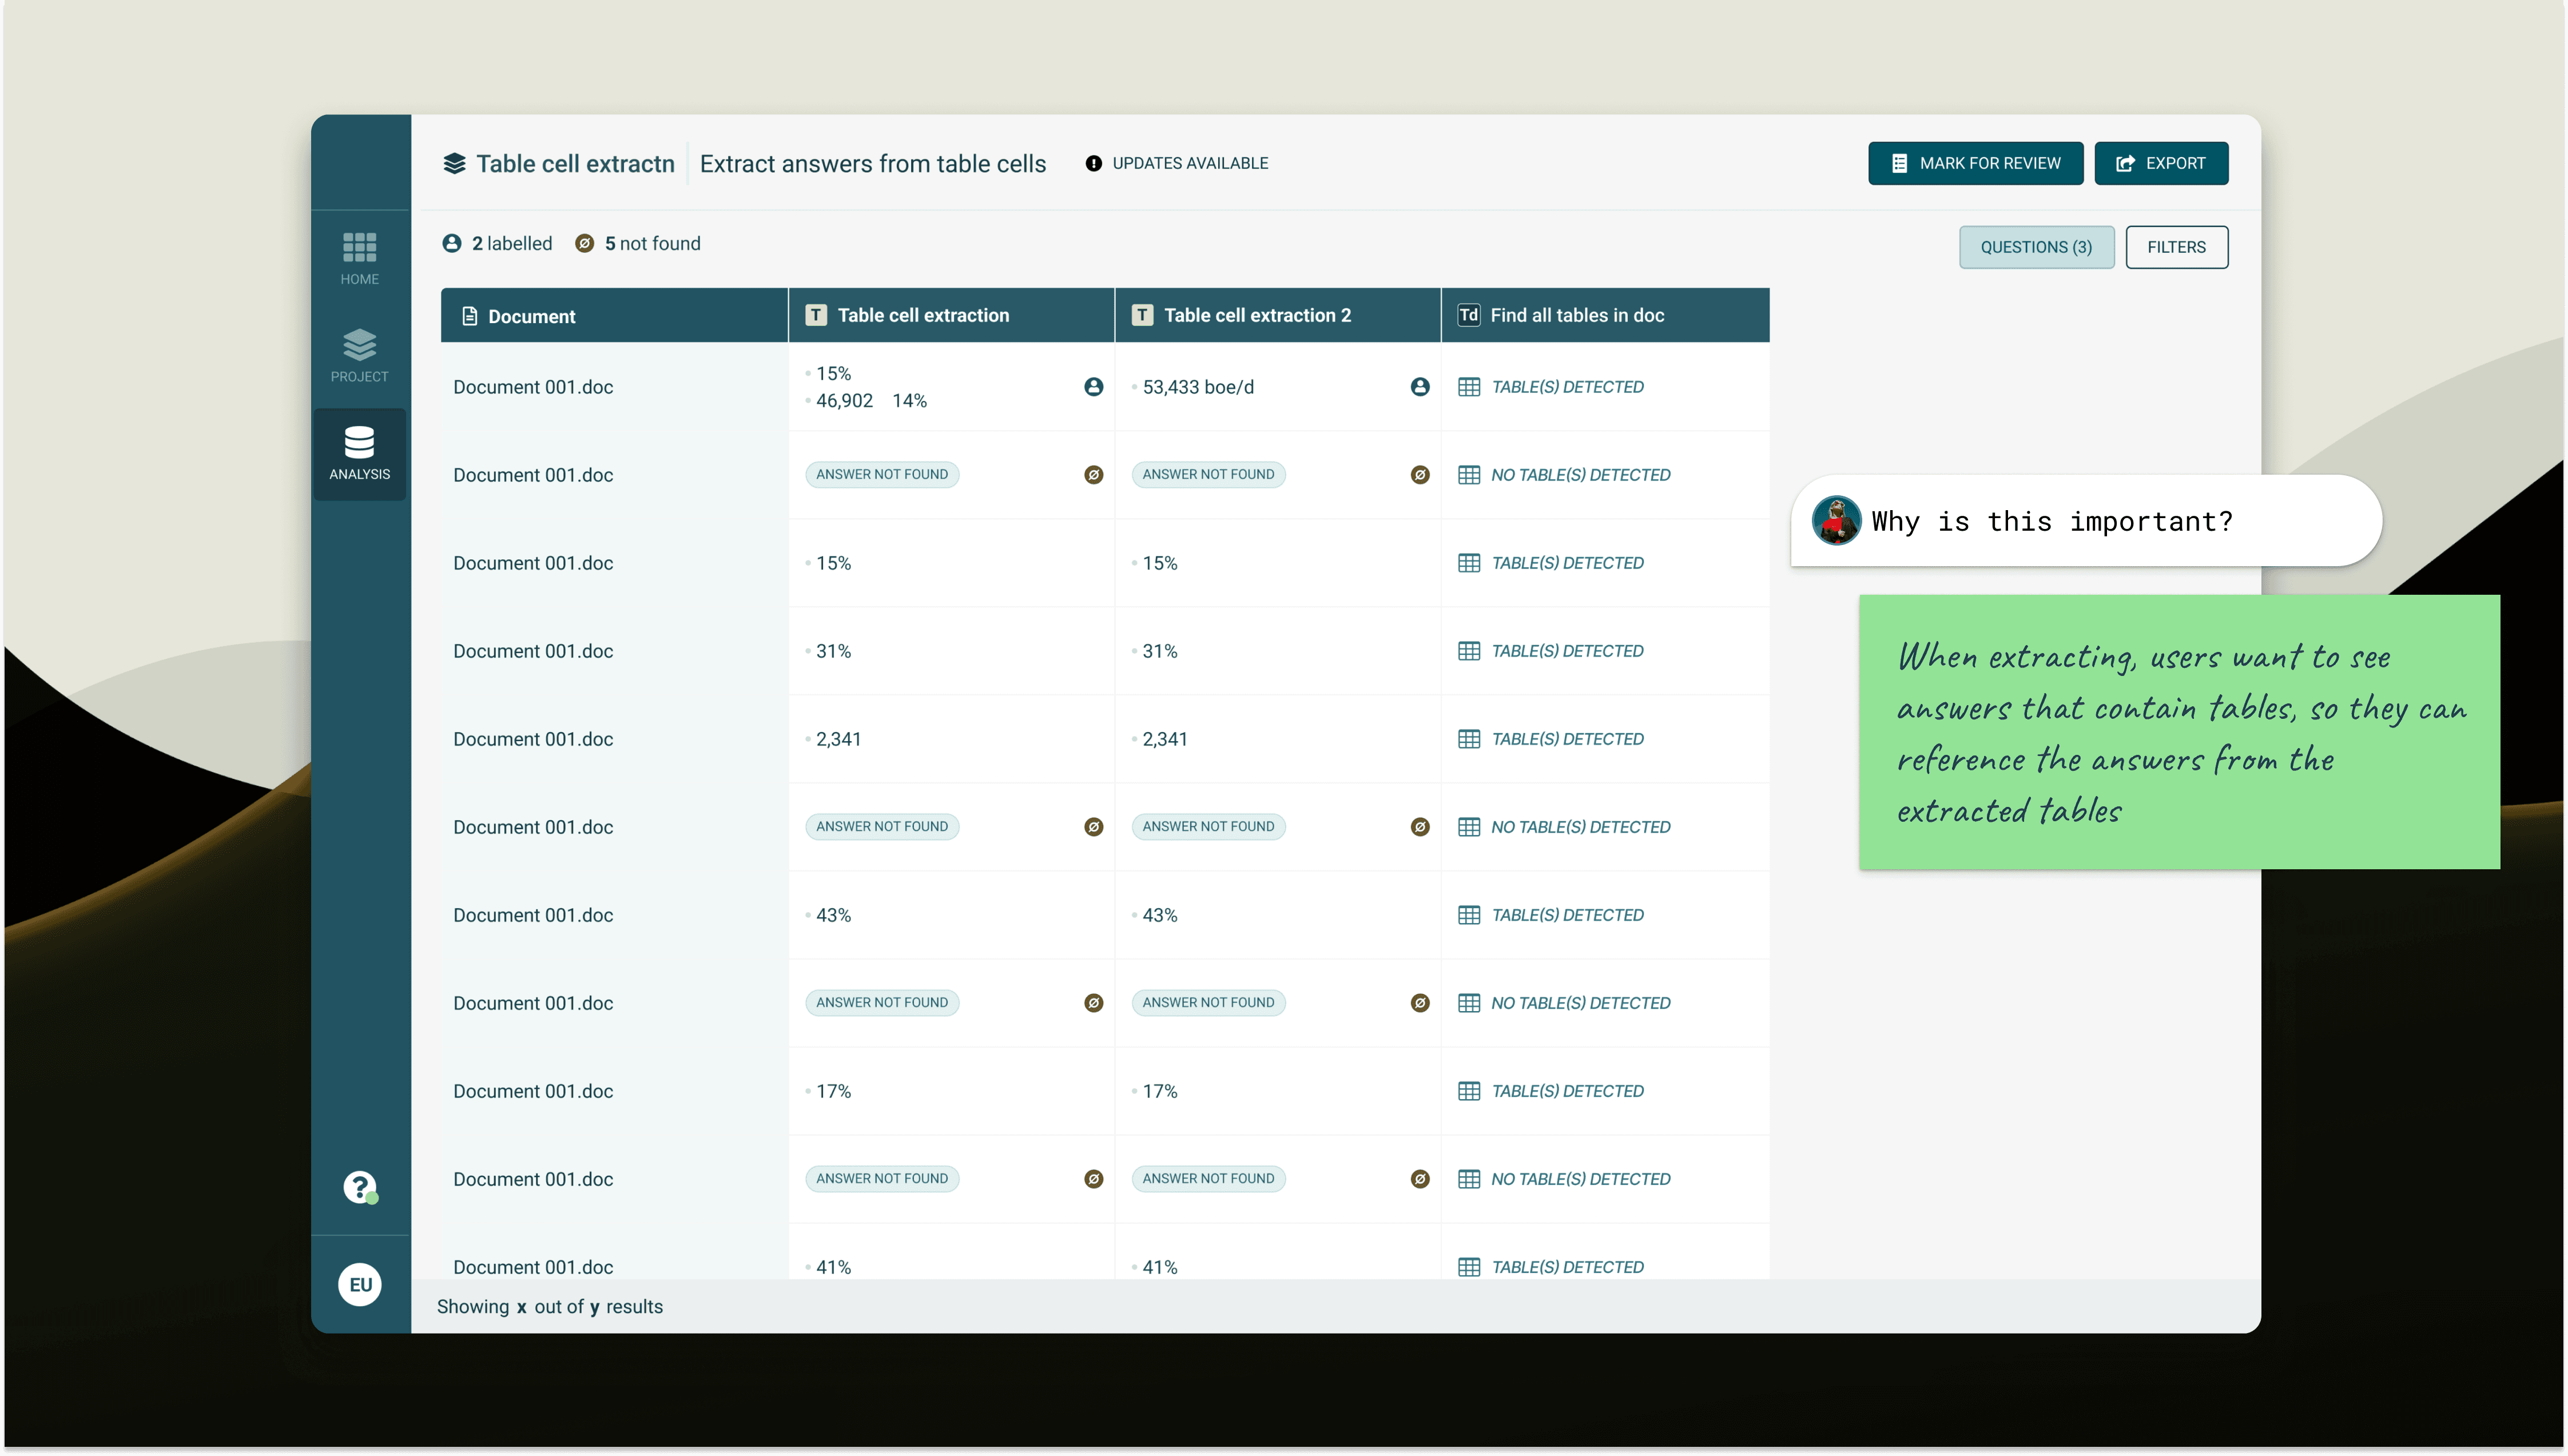Open the table icon in the 2,341 row
Viewport: 2568px width, 1456px height.
click(x=1468, y=739)
